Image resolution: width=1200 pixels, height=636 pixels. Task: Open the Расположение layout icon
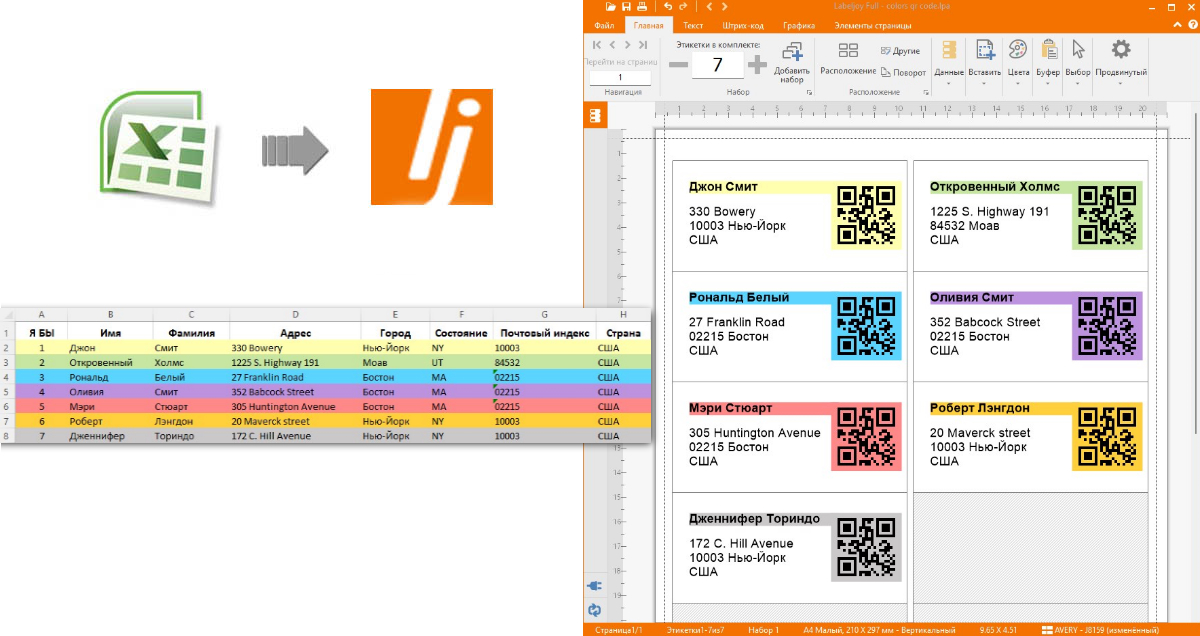point(848,58)
